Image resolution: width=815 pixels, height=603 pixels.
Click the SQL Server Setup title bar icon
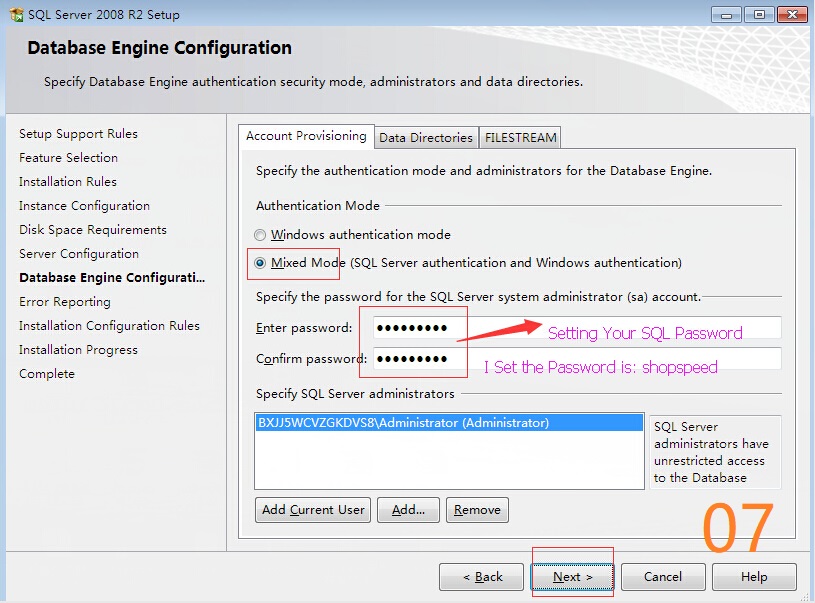point(16,15)
